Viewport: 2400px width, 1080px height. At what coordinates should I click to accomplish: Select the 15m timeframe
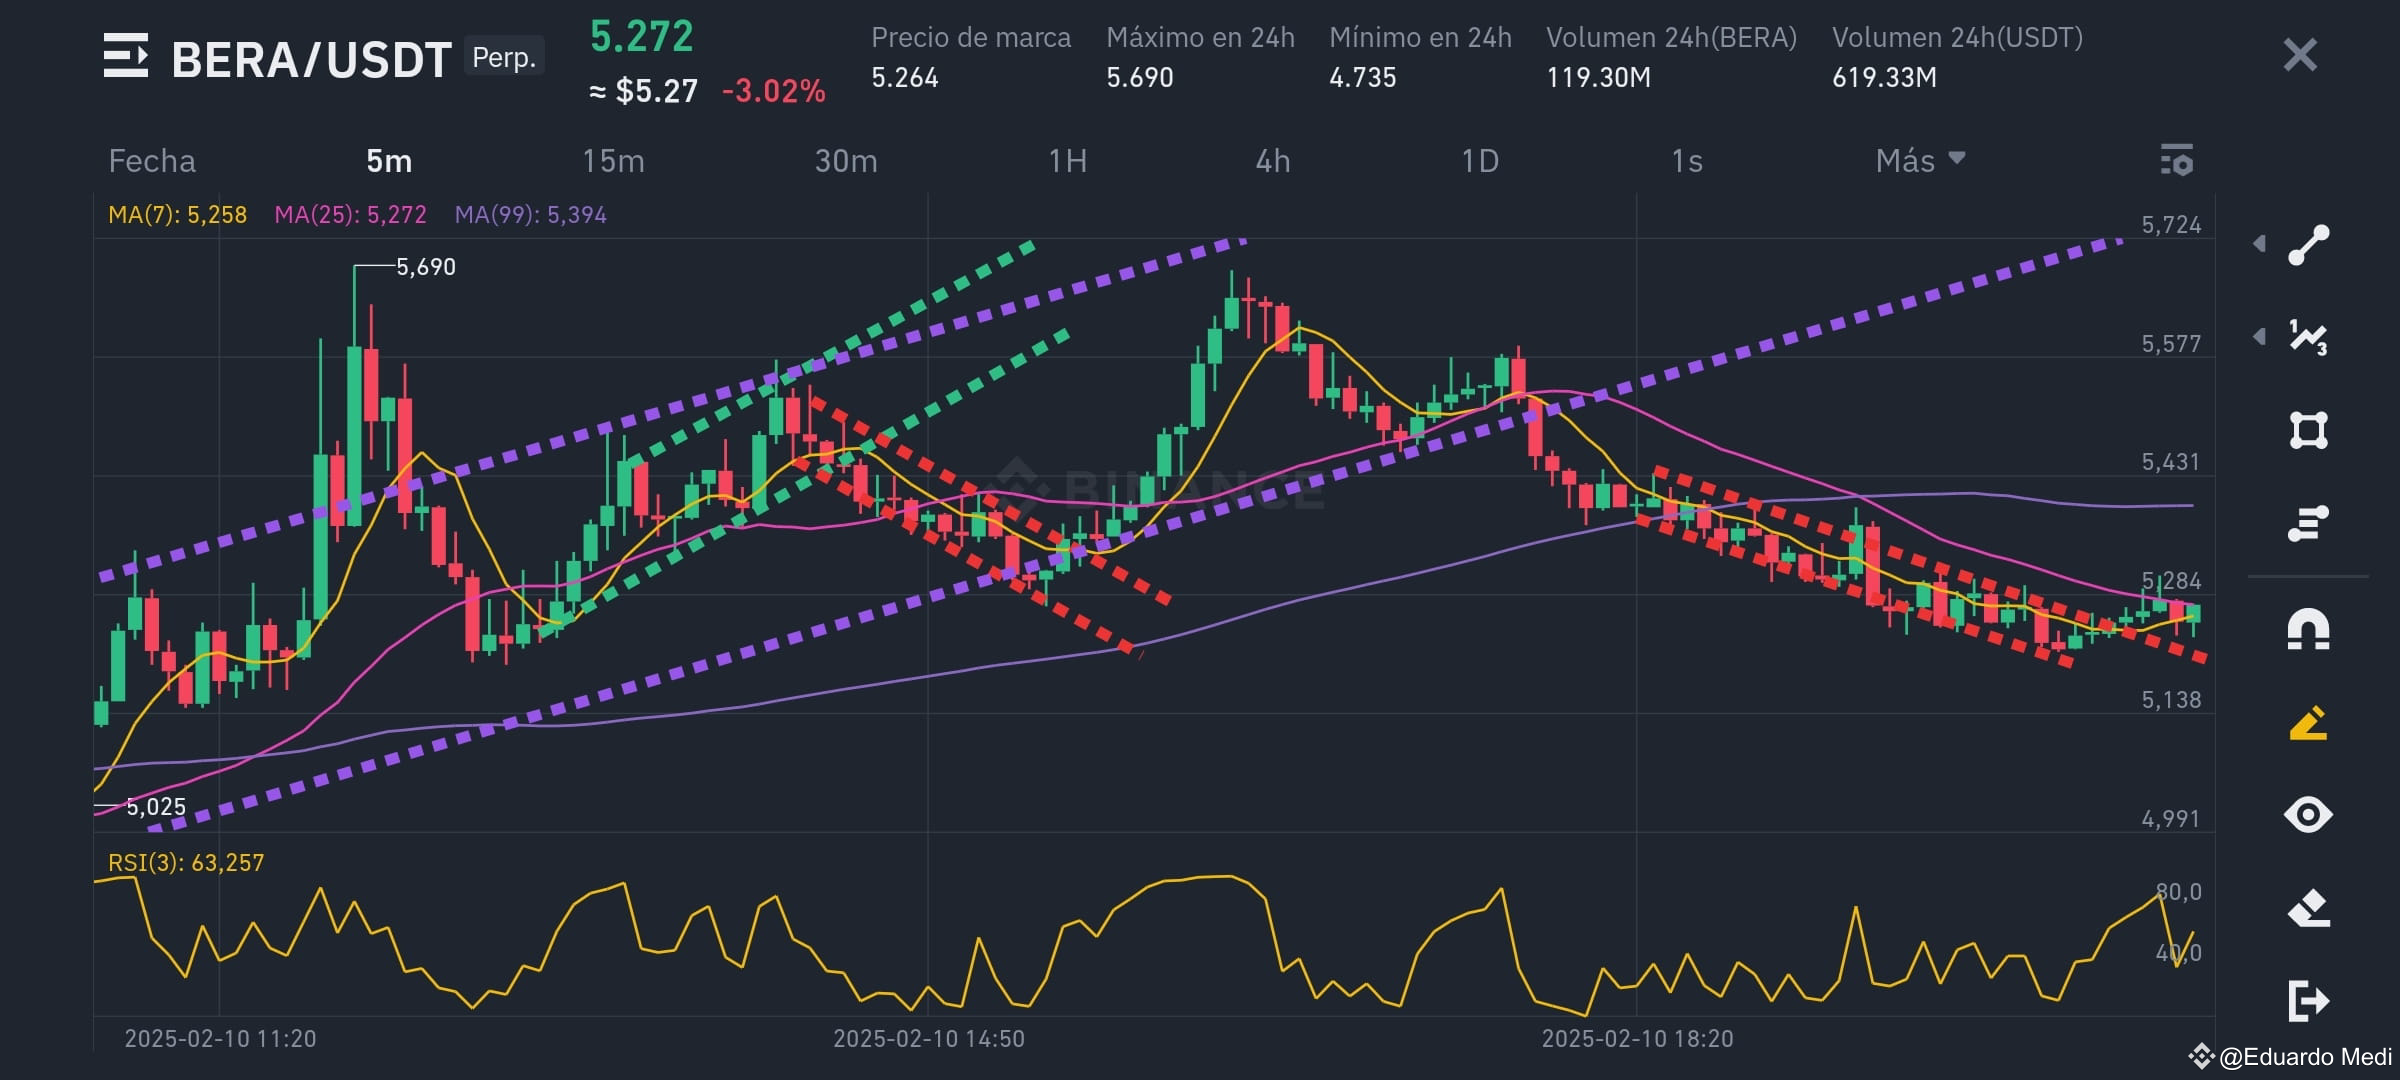click(613, 160)
